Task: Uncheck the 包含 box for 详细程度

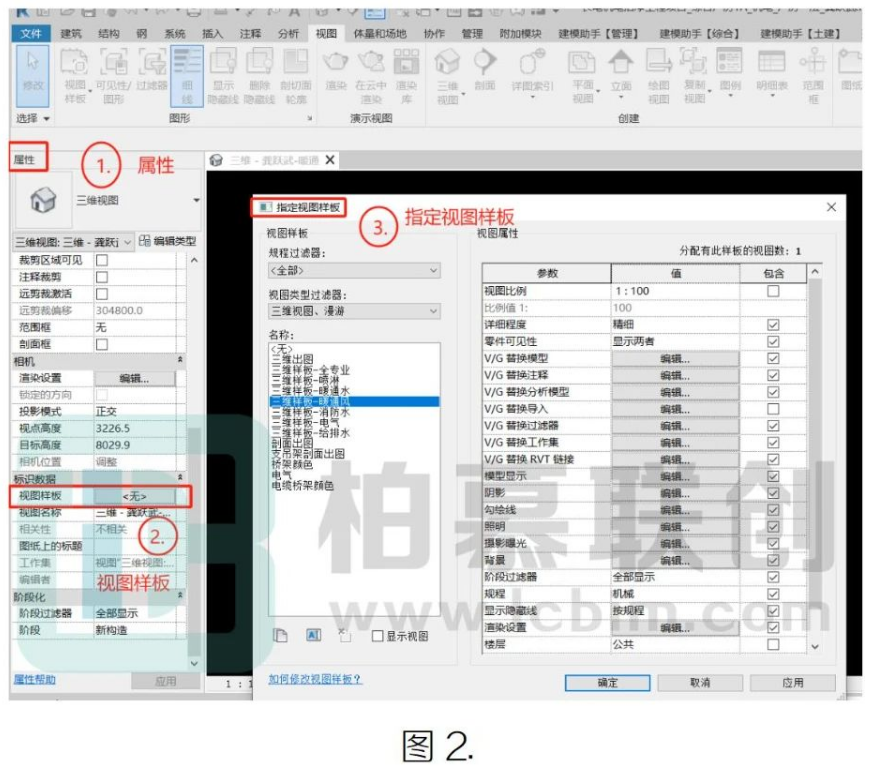Action: pyautogui.click(x=773, y=325)
